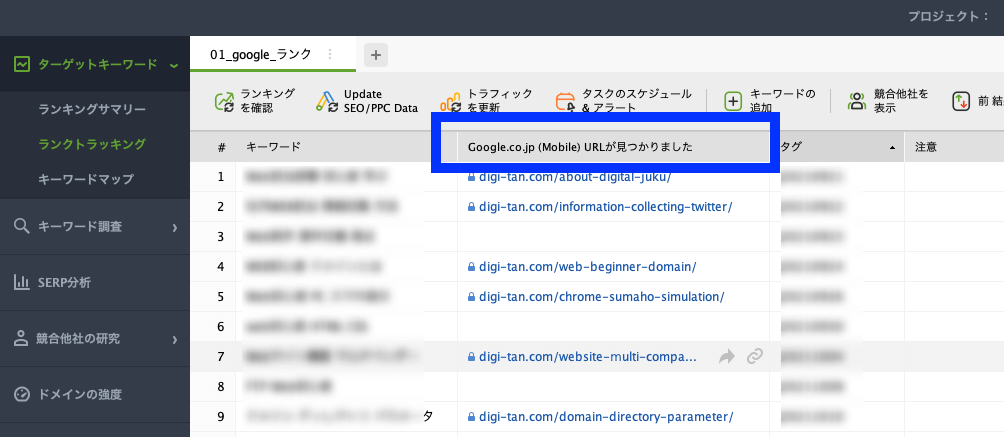
Task: Click the ターゲットキーワード chart icon in sidebar
Action: tap(22, 64)
